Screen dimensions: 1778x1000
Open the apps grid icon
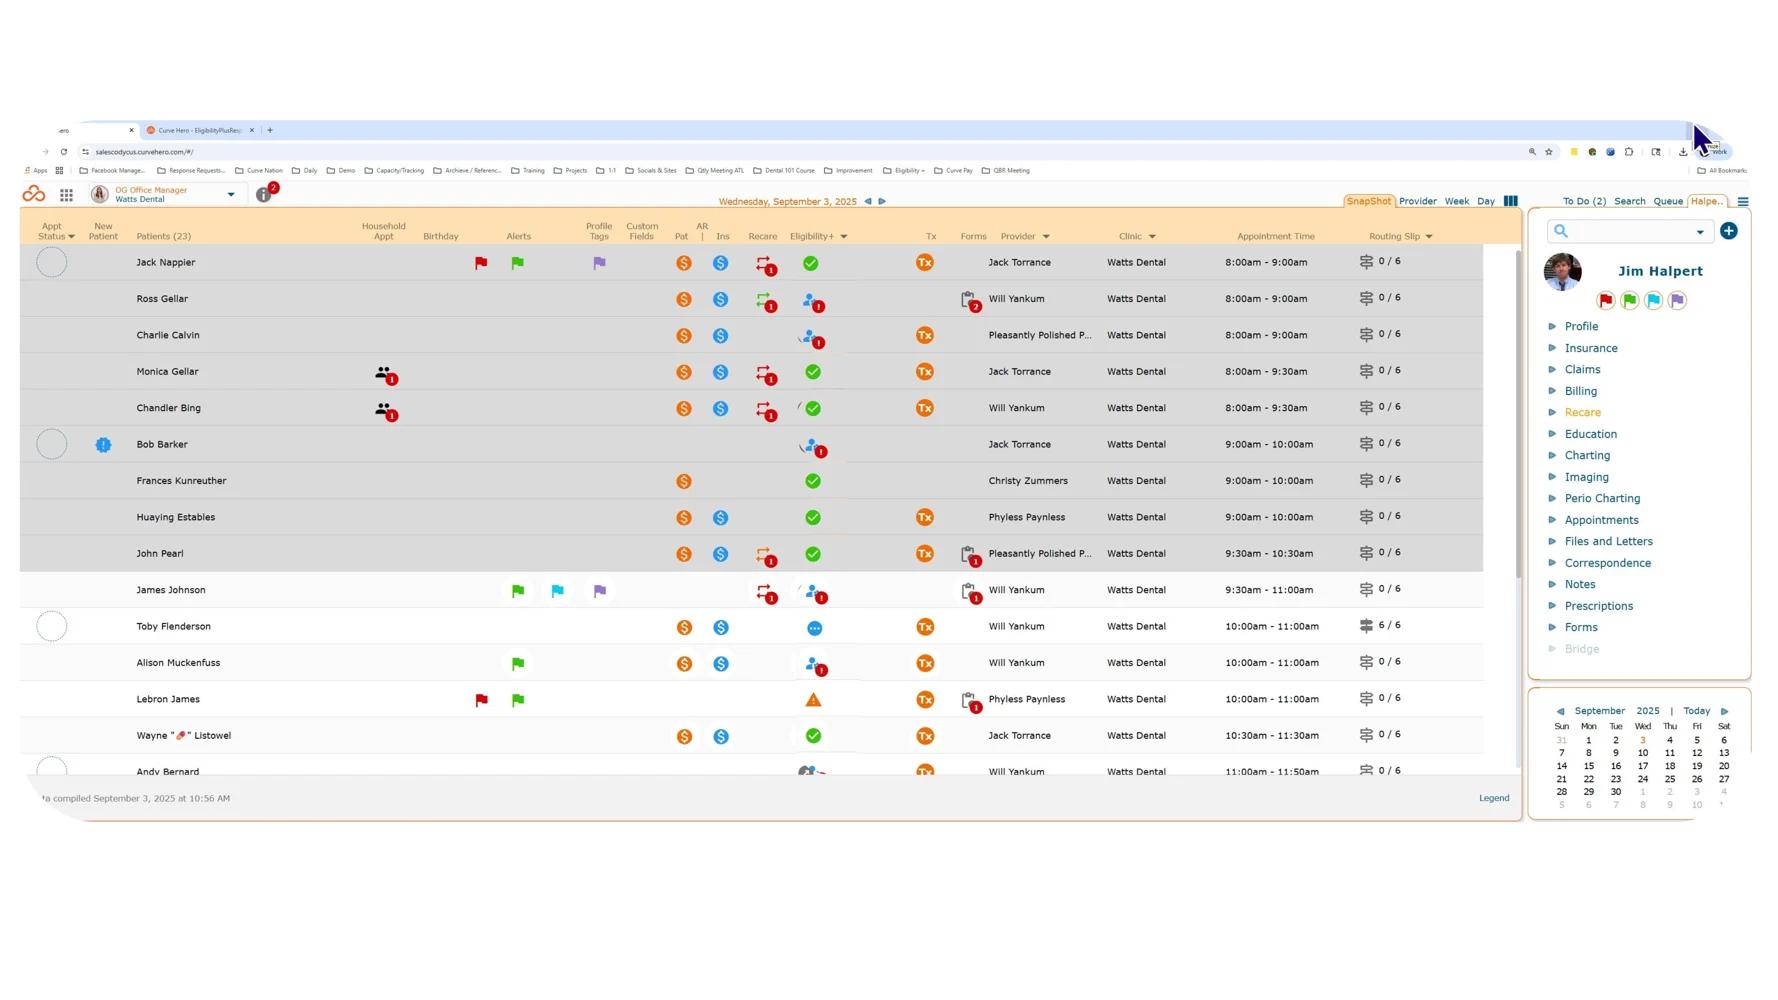tap(66, 195)
